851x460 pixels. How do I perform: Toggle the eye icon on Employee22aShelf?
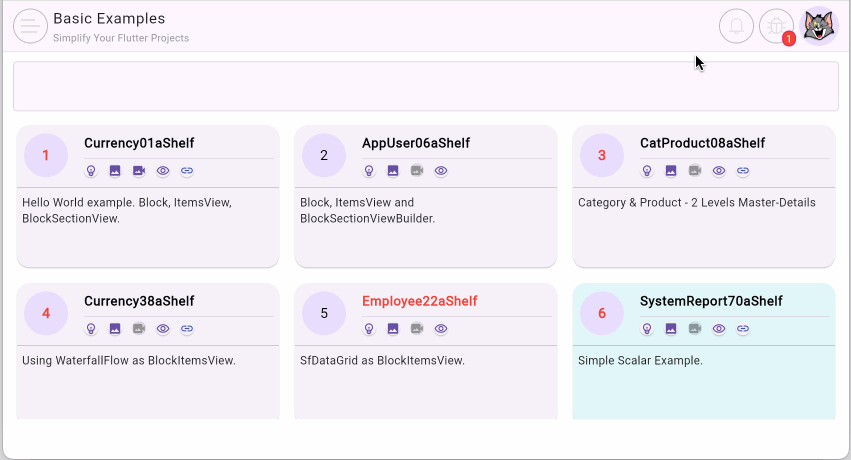441,329
